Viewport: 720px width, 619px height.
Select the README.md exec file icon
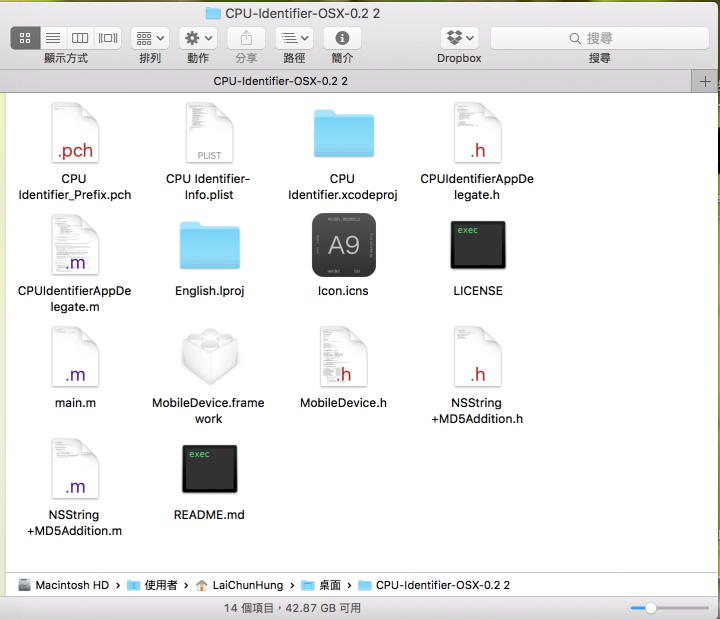coord(210,469)
